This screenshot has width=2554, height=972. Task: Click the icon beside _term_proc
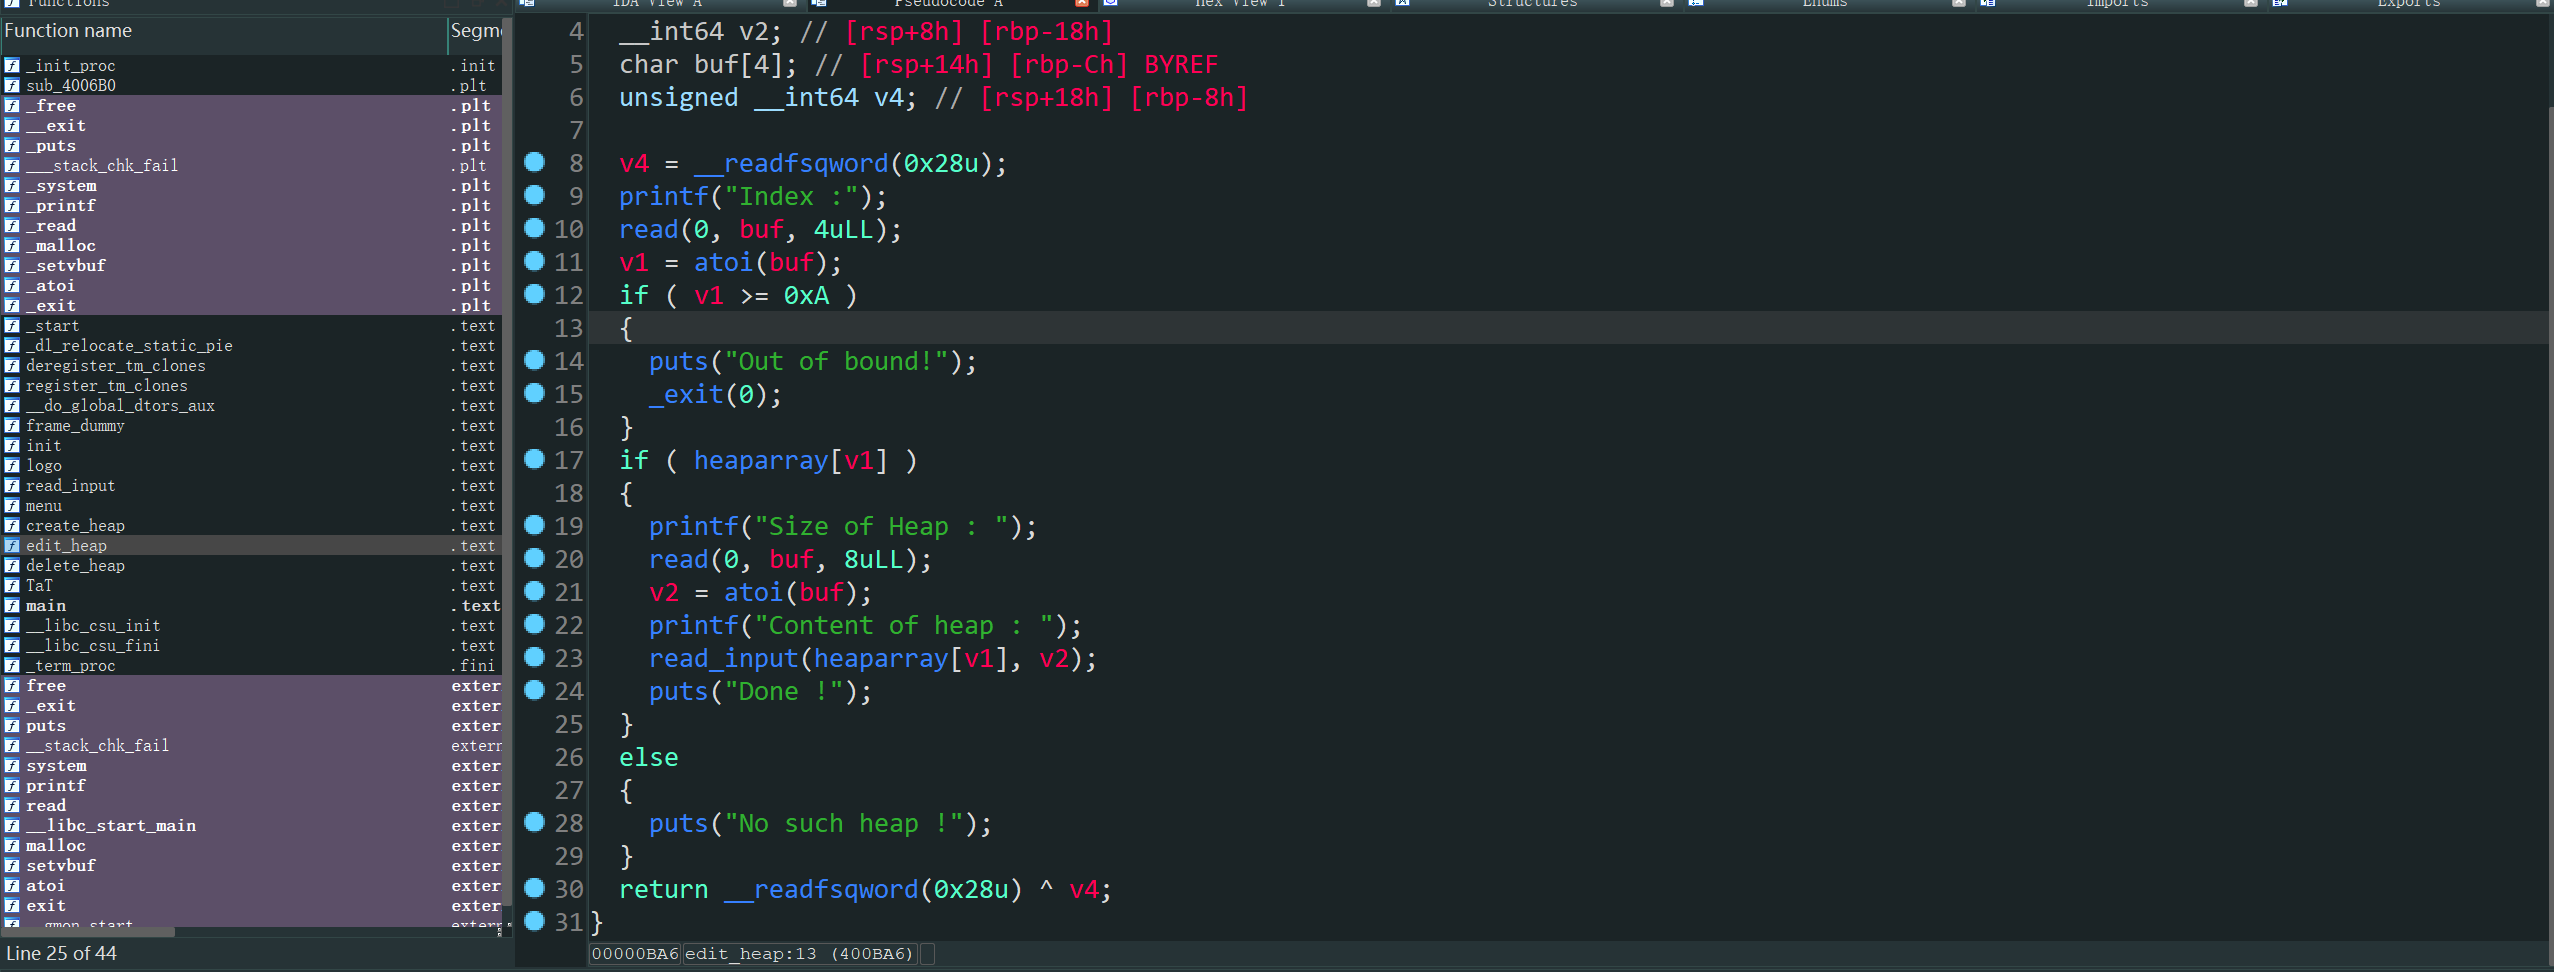pos(12,666)
